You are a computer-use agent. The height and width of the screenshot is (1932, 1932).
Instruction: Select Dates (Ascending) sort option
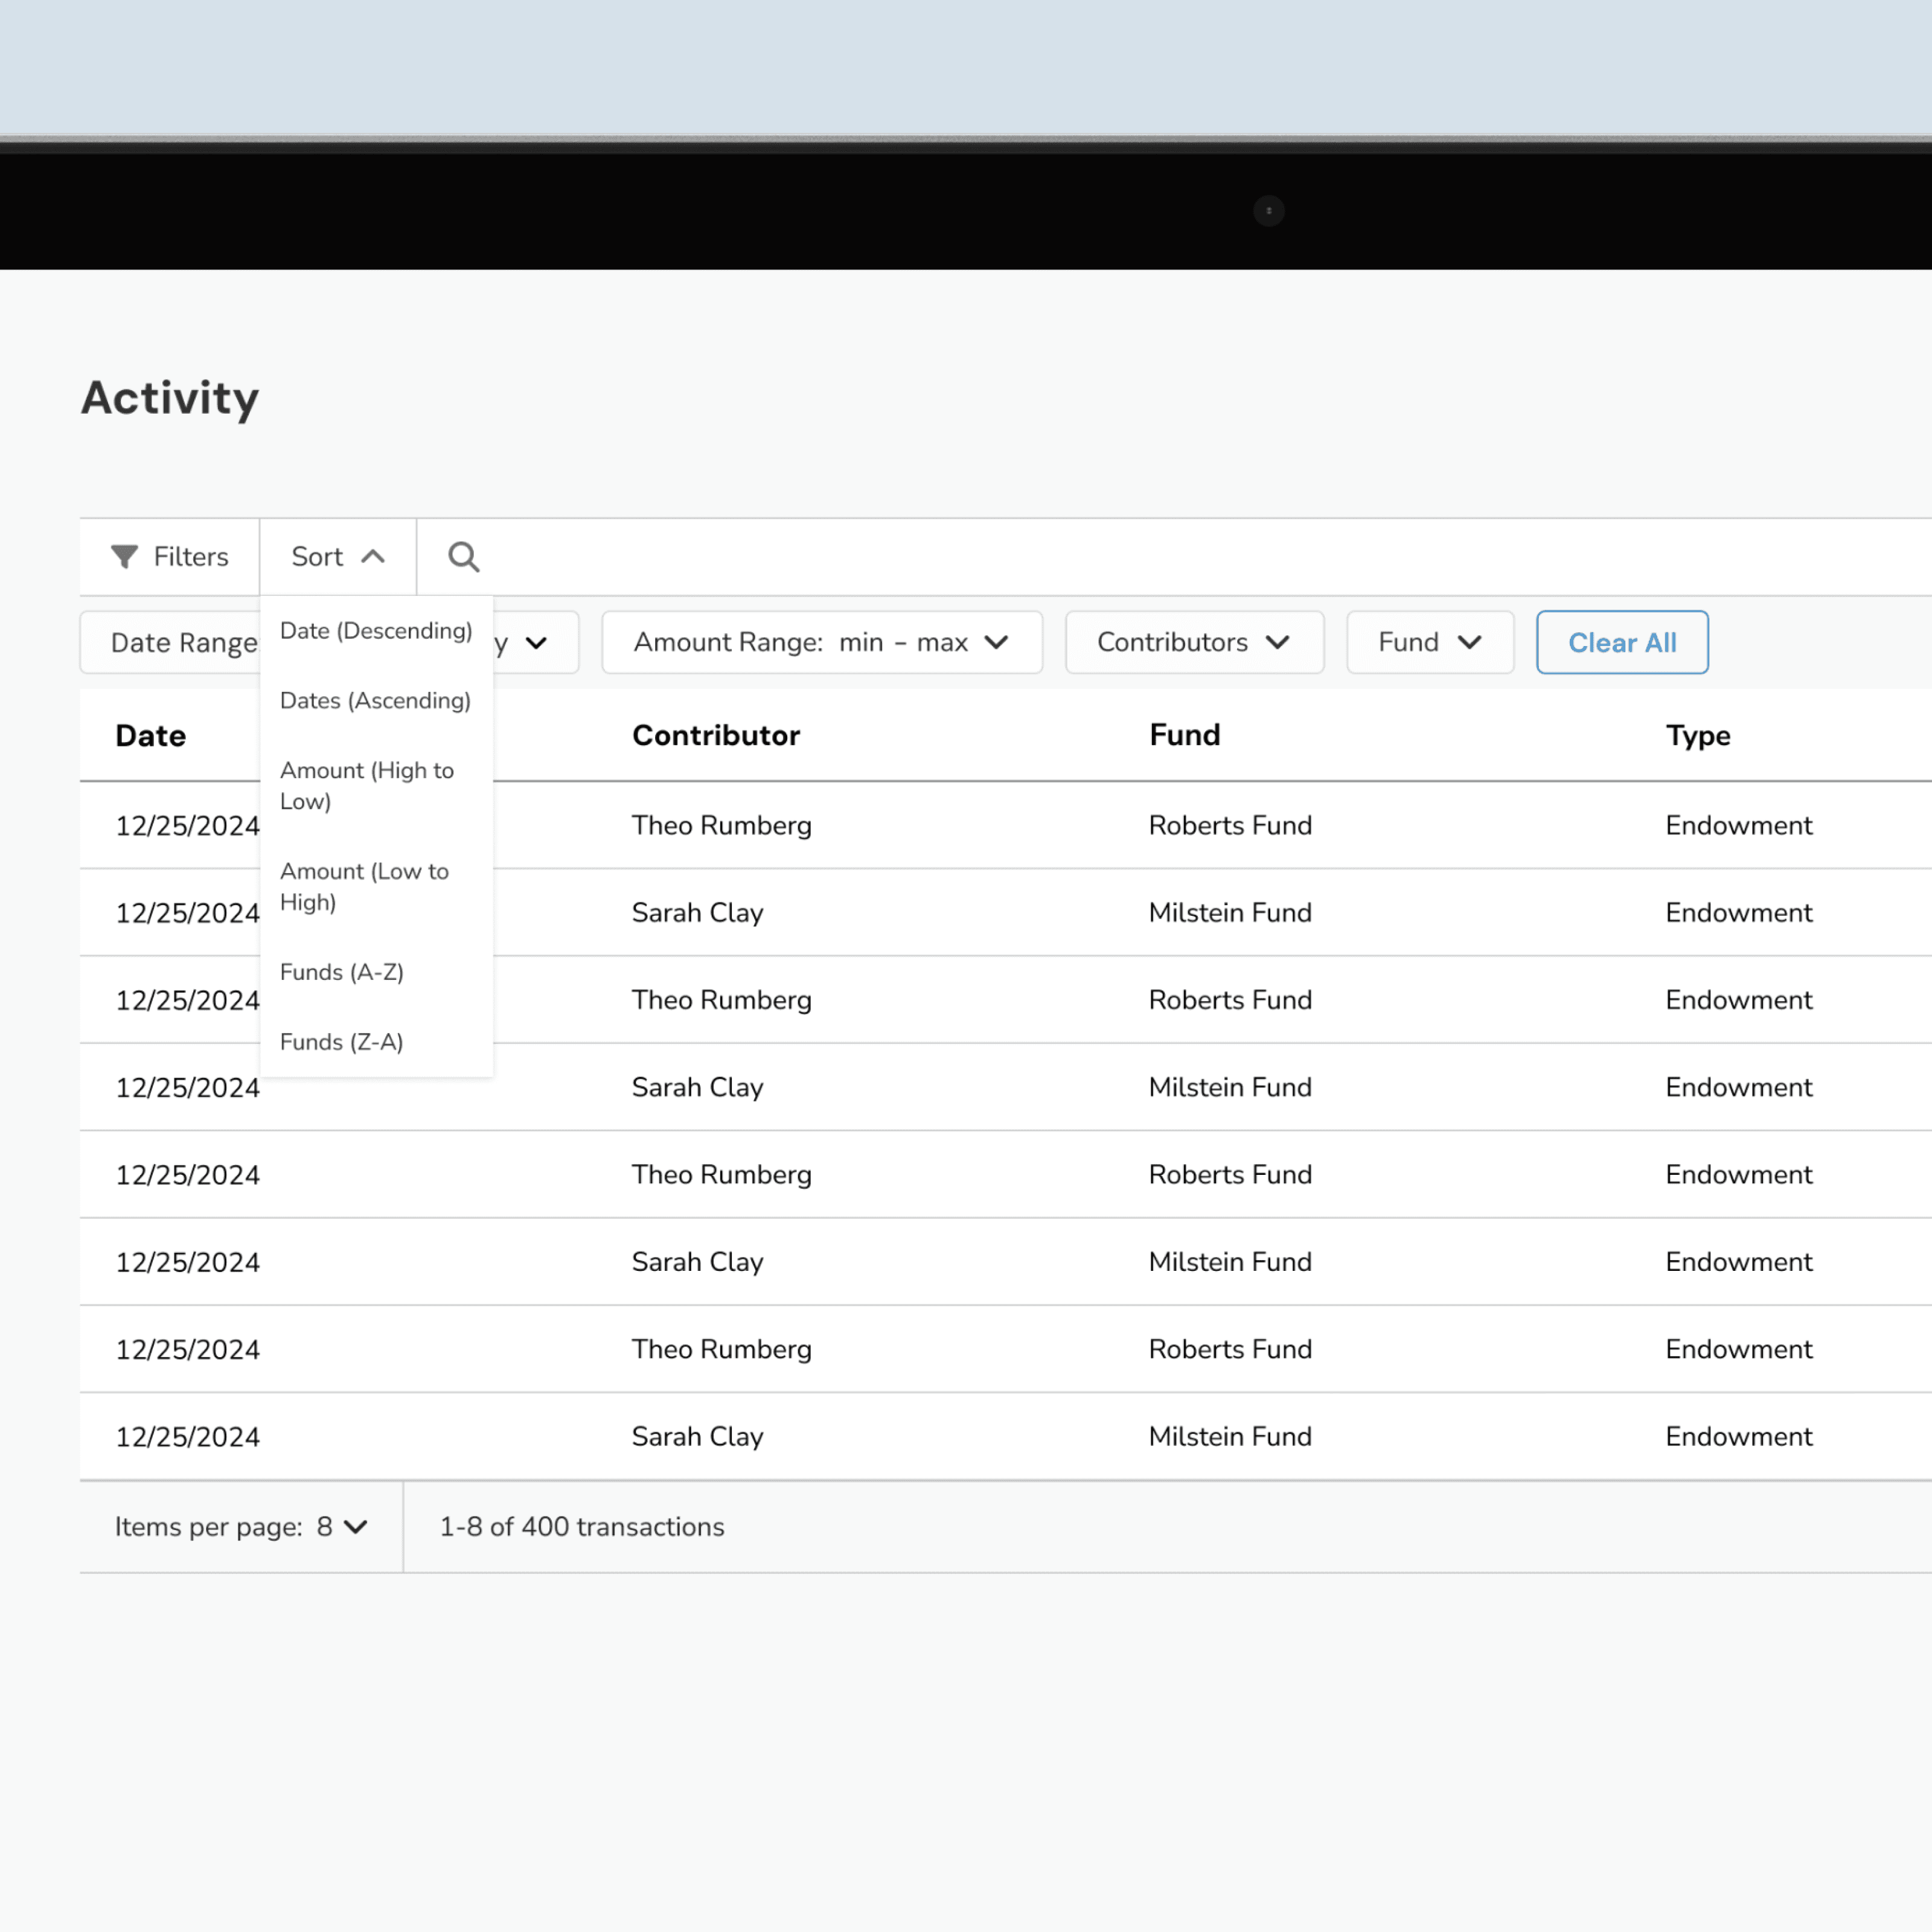pos(375,701)
